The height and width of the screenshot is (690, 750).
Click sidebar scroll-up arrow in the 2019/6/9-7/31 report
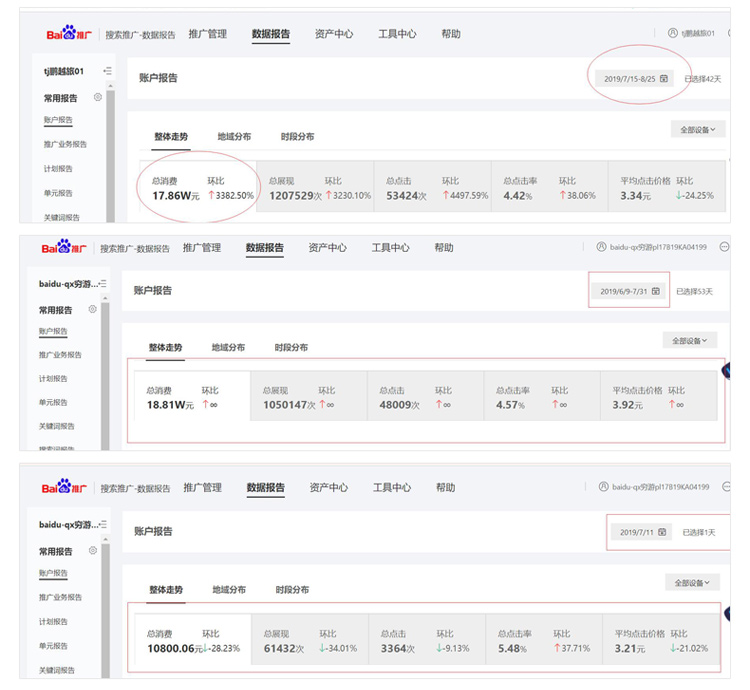point(105,298)
